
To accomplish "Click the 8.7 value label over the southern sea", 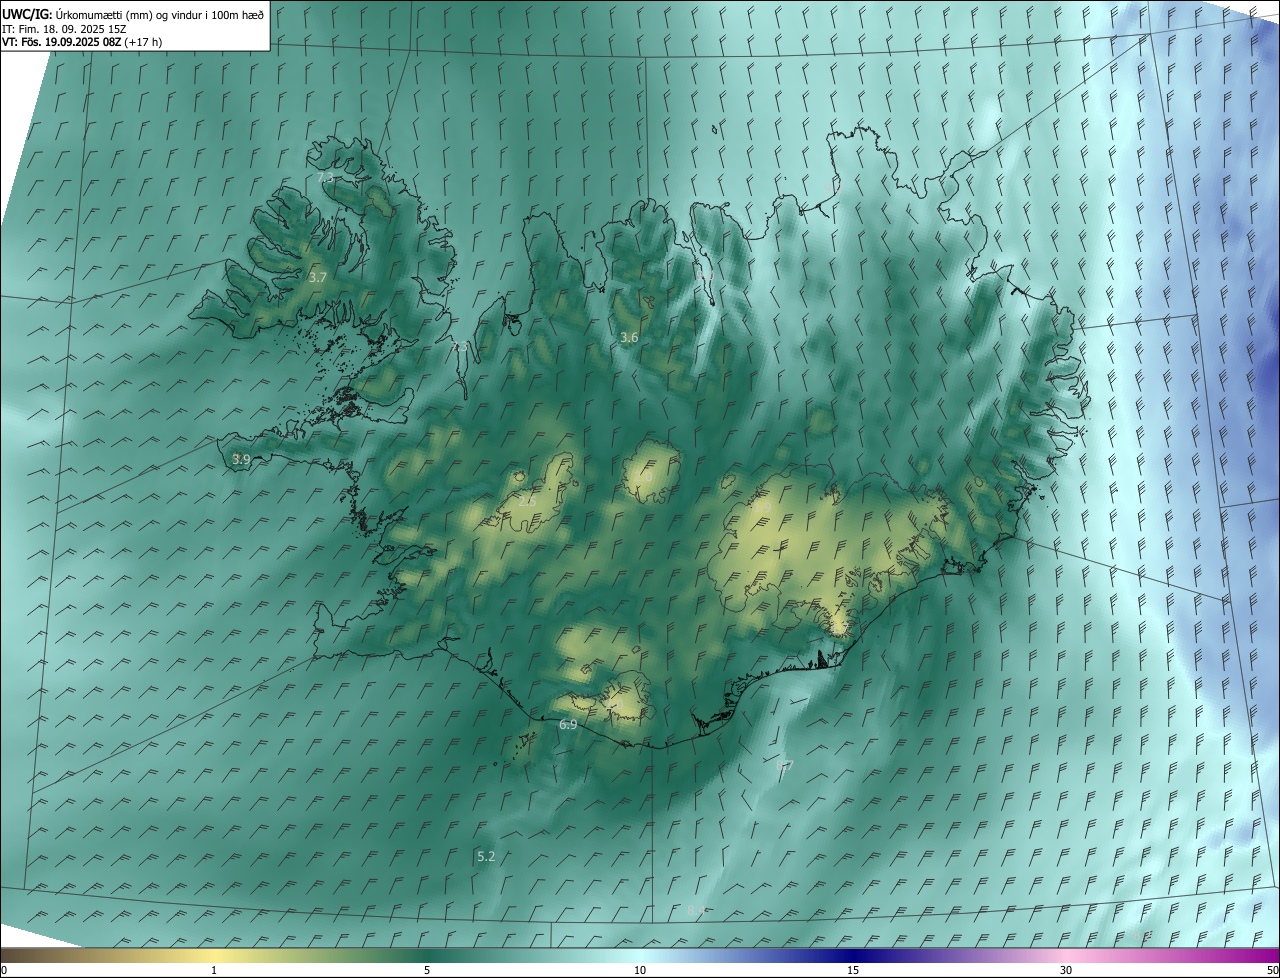I will click(784, 766).
